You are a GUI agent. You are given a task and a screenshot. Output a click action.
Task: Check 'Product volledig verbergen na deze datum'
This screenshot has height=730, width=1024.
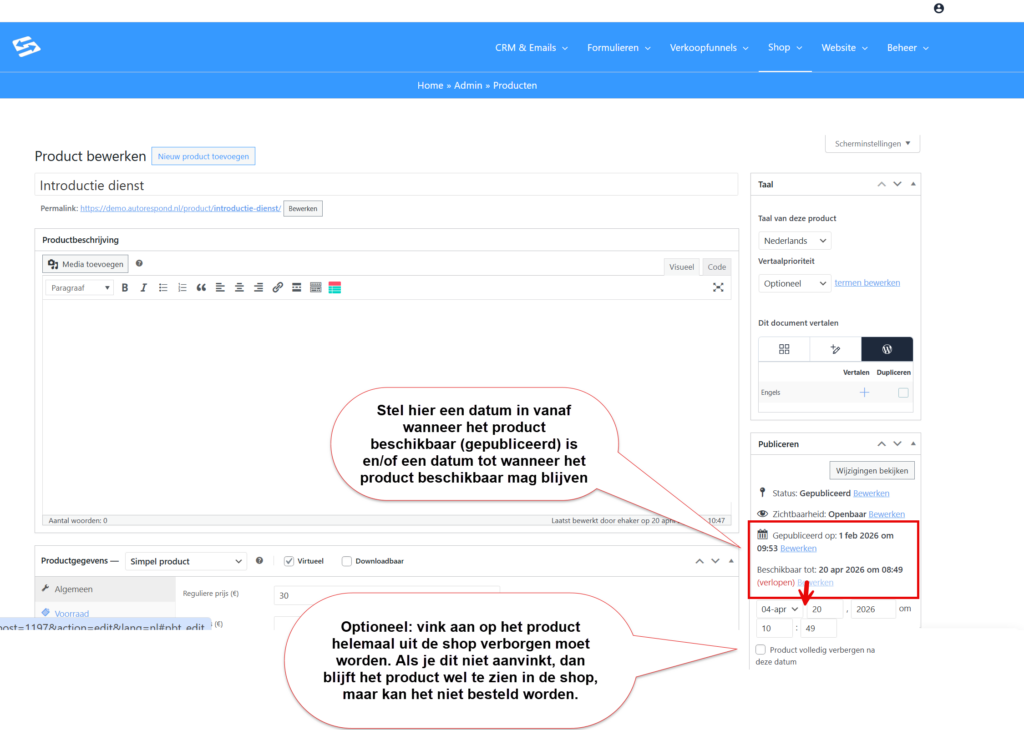point(761,650)
